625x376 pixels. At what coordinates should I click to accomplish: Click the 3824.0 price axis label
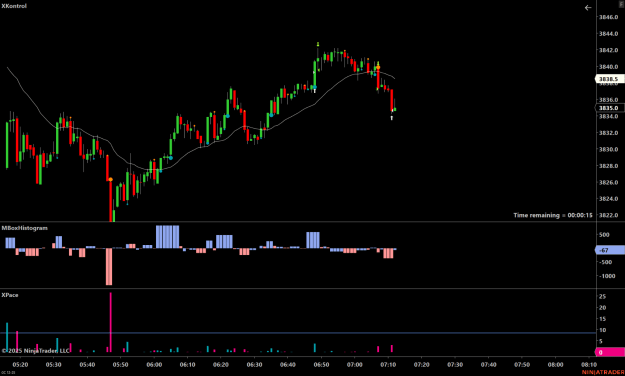pos(609,199)
